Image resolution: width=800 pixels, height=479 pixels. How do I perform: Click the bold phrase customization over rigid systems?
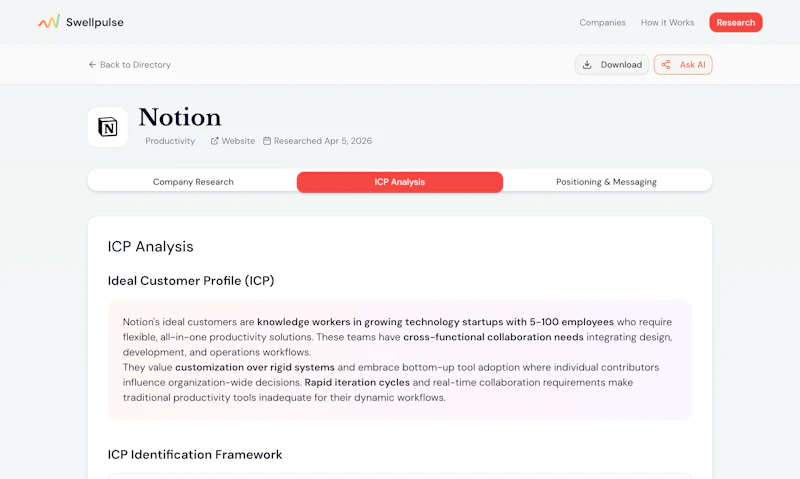[x=255, y=367]
